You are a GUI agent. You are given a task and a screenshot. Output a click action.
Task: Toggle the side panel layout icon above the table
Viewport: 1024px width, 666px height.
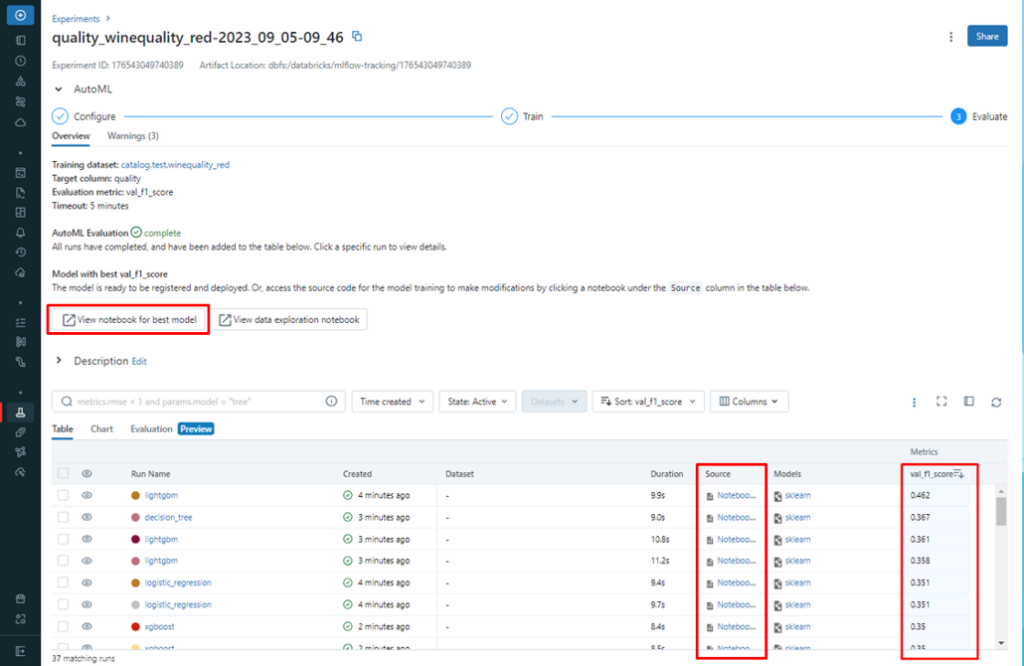(968, 401)
